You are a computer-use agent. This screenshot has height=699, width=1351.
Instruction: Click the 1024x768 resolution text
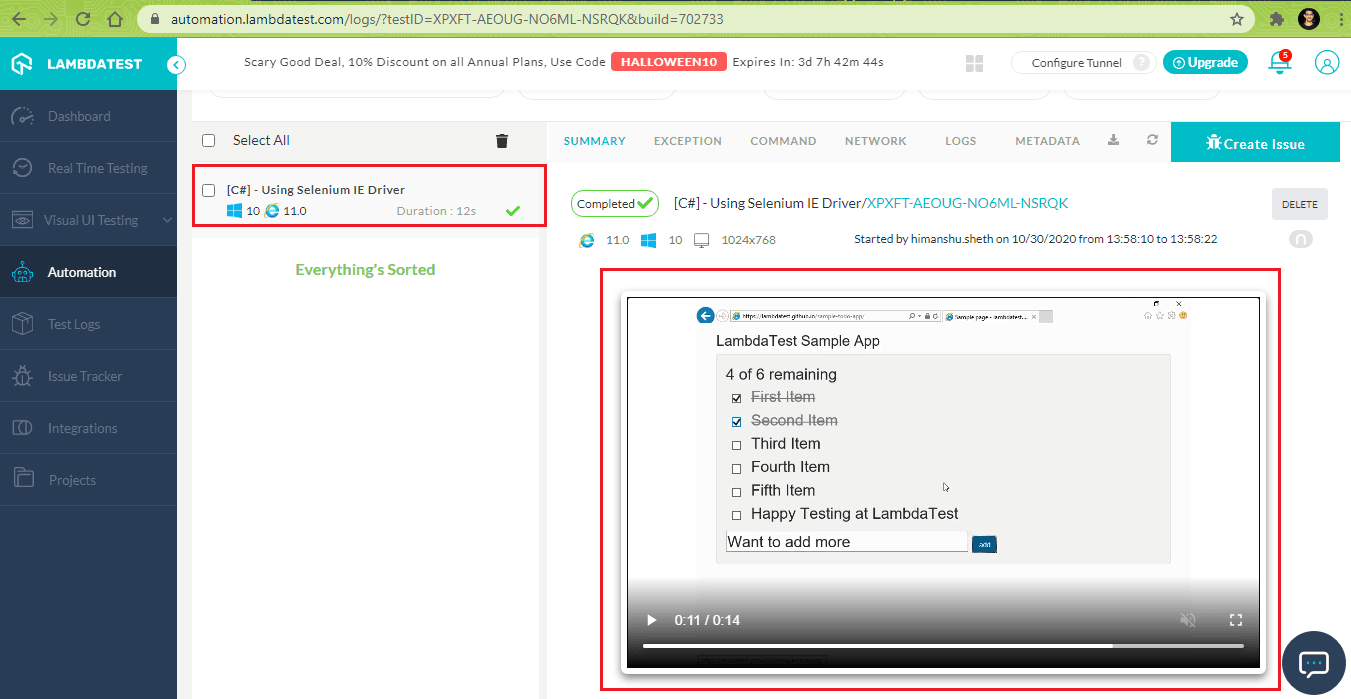(748, 240)
